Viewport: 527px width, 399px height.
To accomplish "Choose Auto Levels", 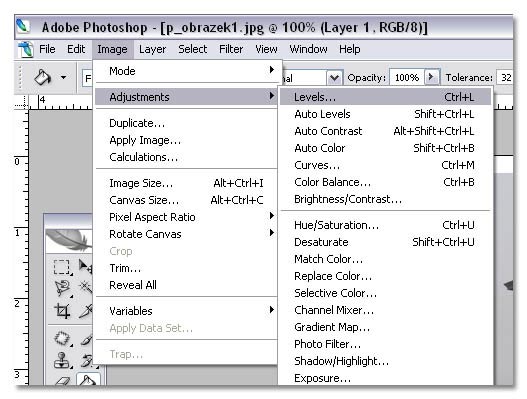I will click(385, 114).
